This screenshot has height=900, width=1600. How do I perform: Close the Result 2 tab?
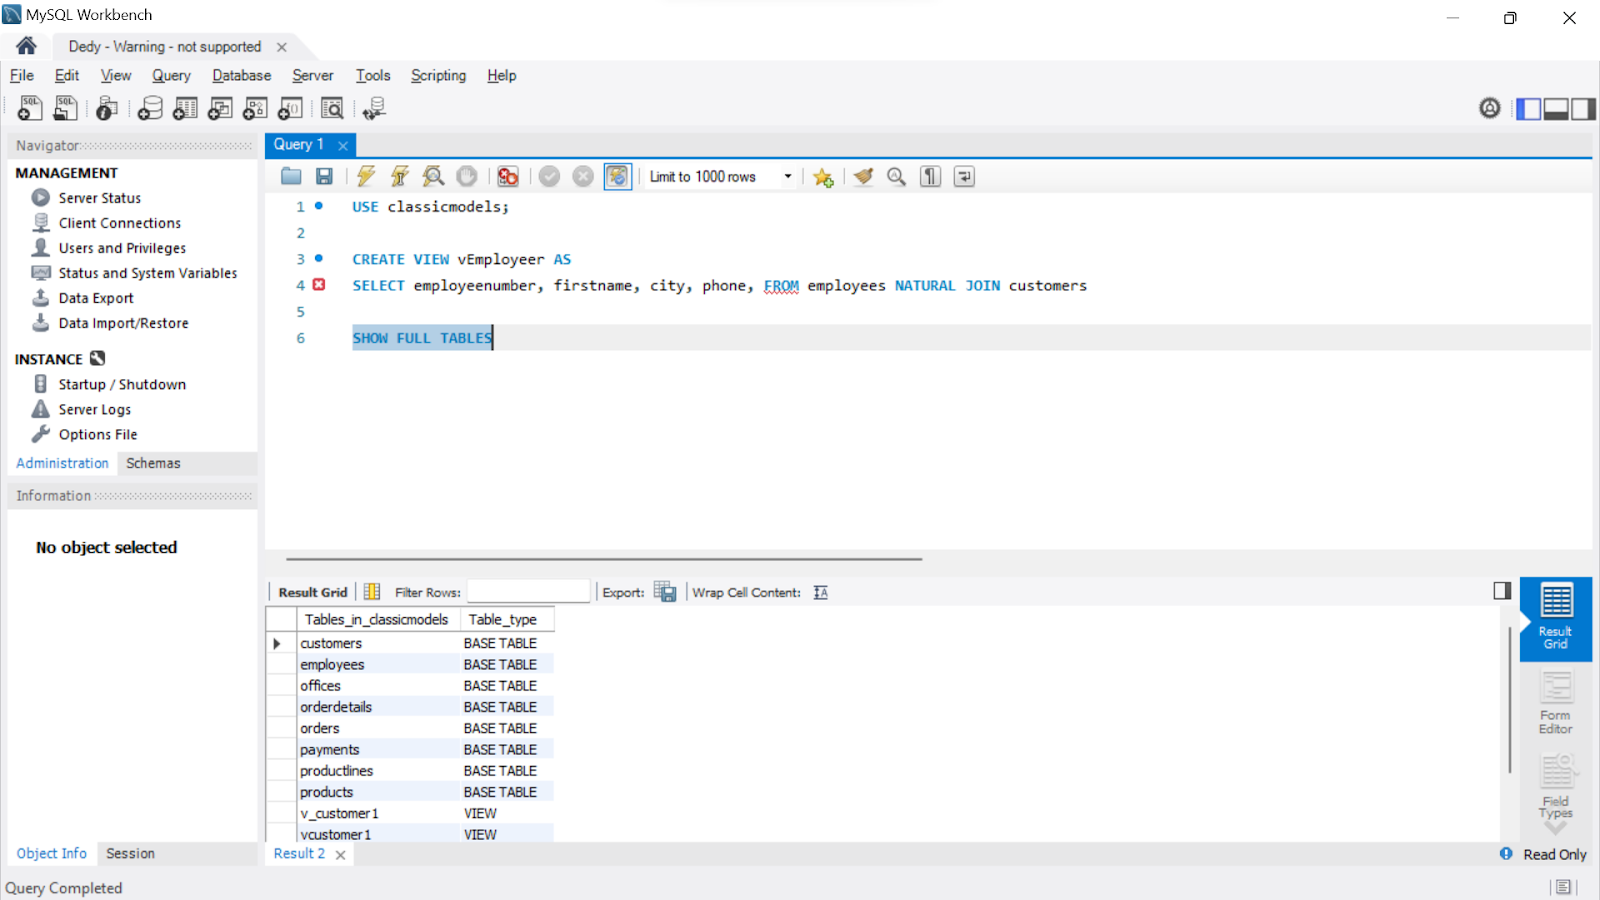341,855
